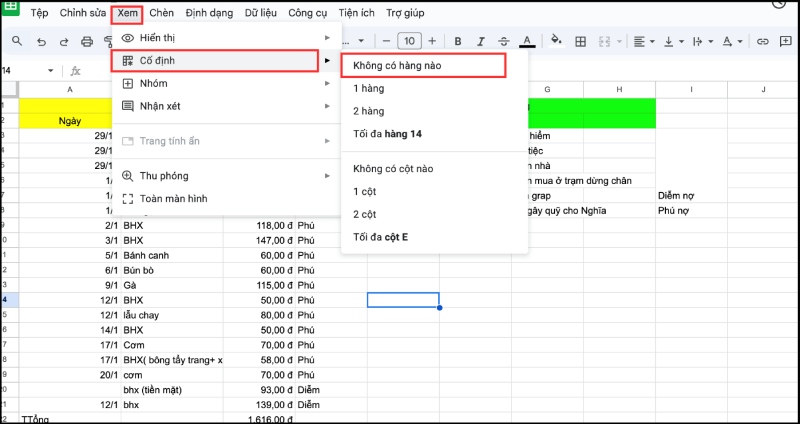Open the Chỉnh sửa menu
Screen dimensions: 800x424
pos(83,13)
